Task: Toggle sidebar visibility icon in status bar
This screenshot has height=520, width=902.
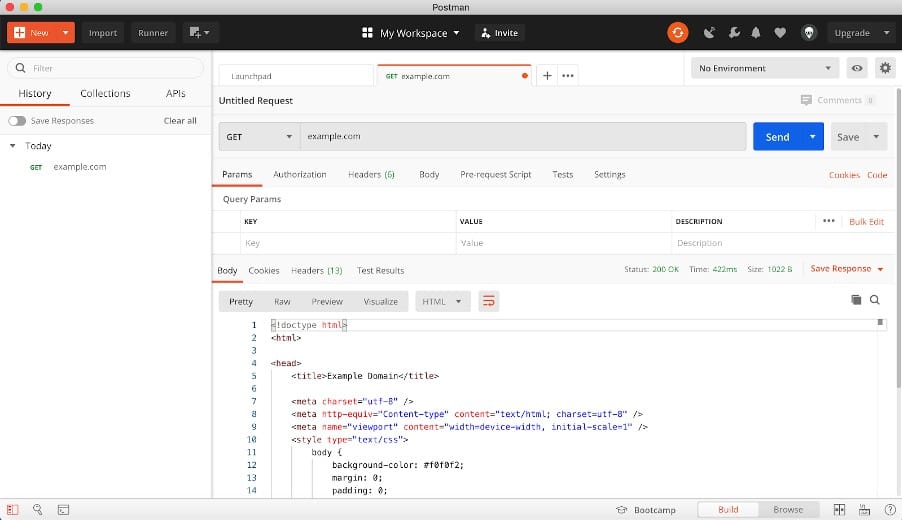Action: [x=13, y=510]
